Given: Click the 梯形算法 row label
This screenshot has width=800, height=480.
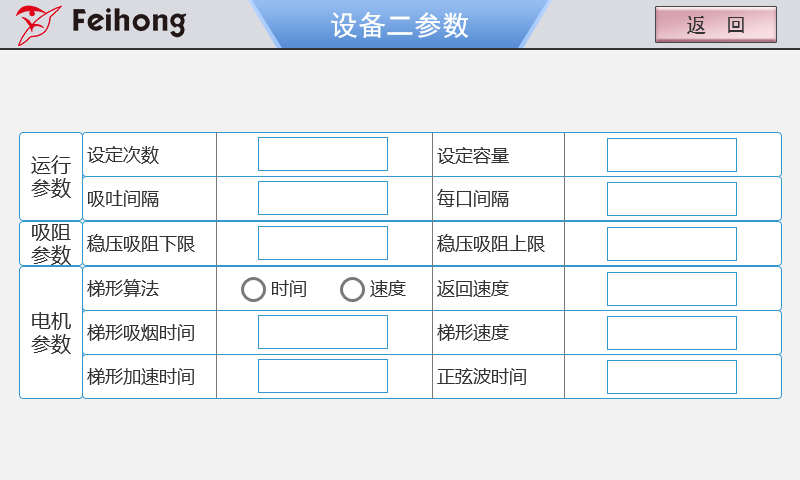Looking at the screenshot, I should 123,289.
